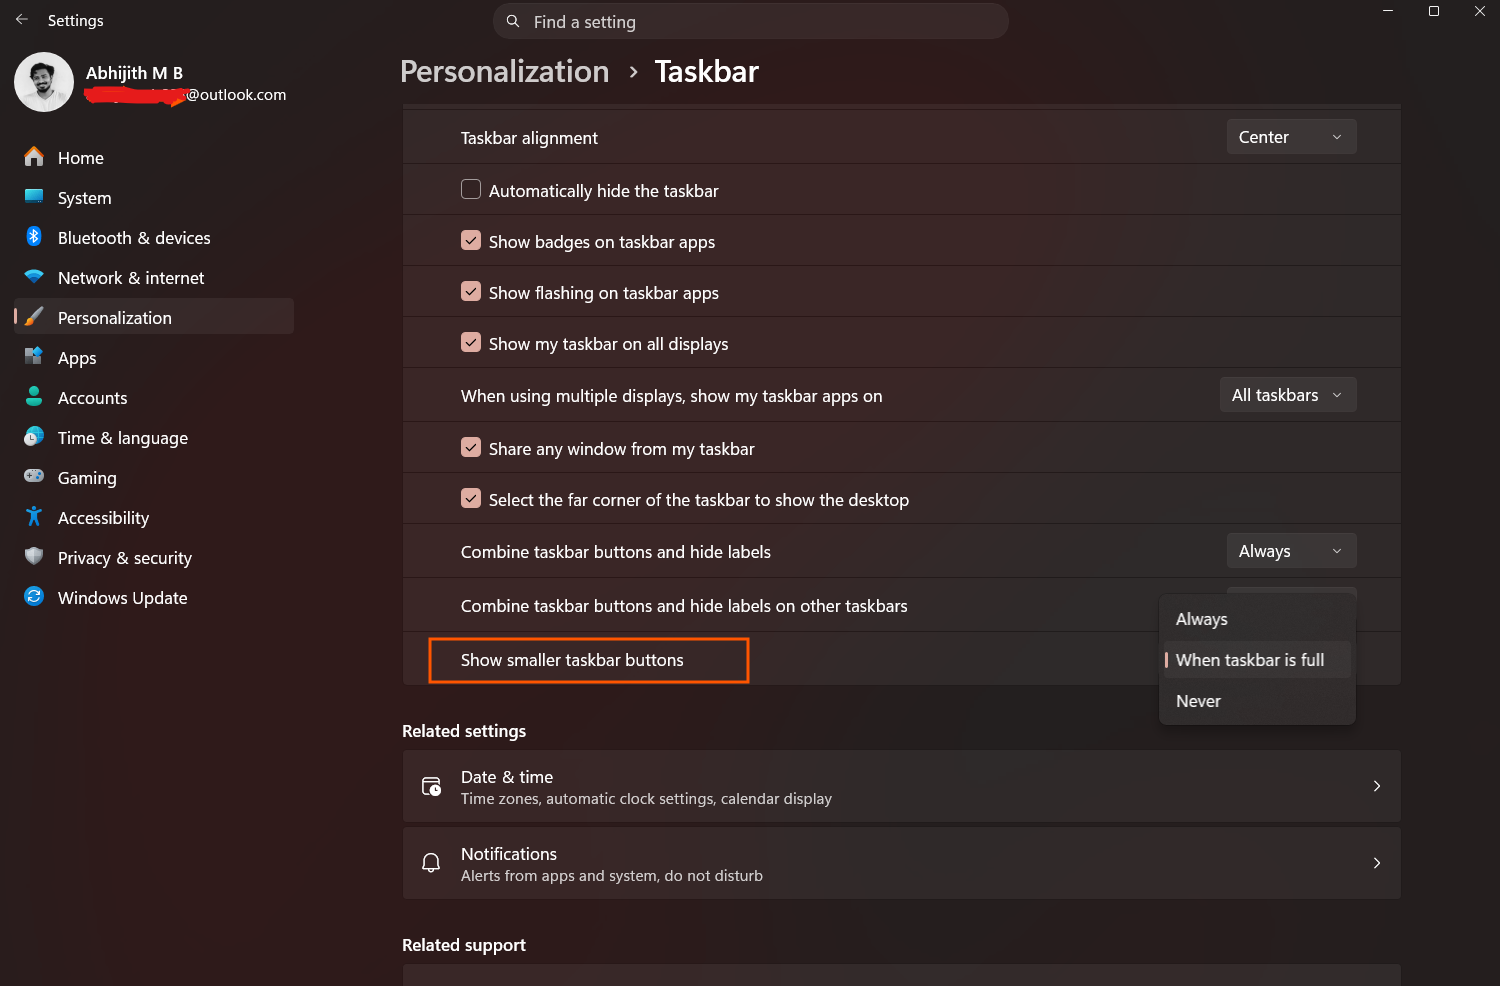Open Accounts settings
This screenshot has width=1500, height=986.
[x=92, y=397]
